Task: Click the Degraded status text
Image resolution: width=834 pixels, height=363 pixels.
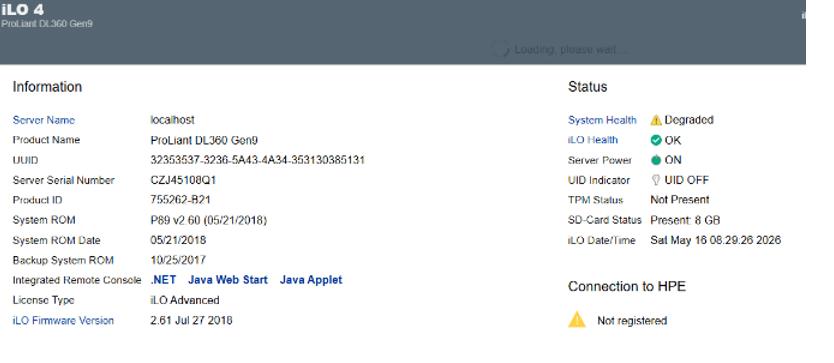Action: 689,120
